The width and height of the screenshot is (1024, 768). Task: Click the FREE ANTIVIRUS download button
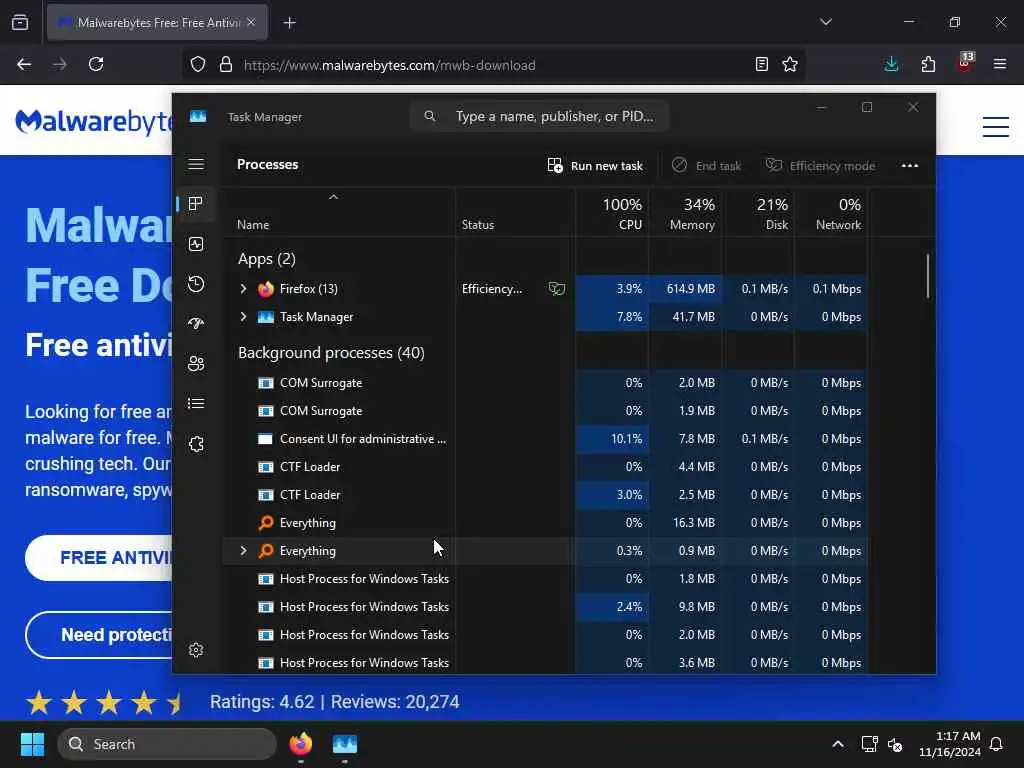point(99,558)
